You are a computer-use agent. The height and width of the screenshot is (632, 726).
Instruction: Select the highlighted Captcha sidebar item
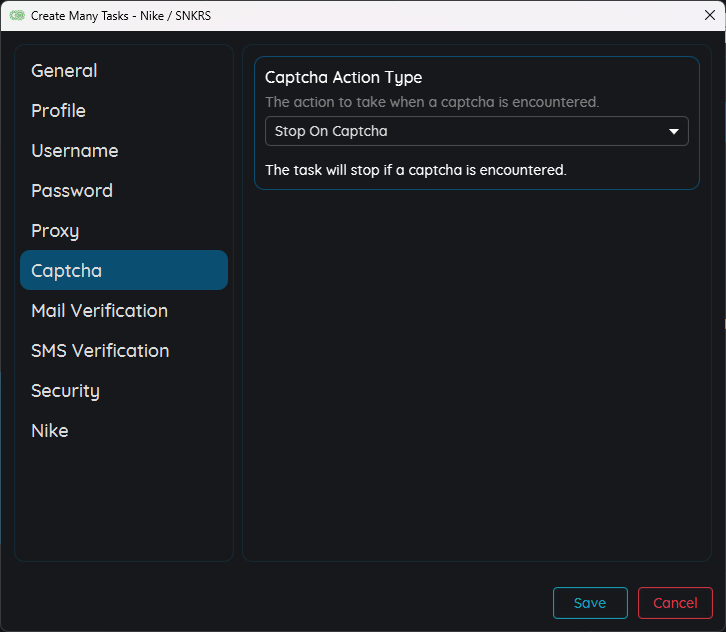coord(123,271)
